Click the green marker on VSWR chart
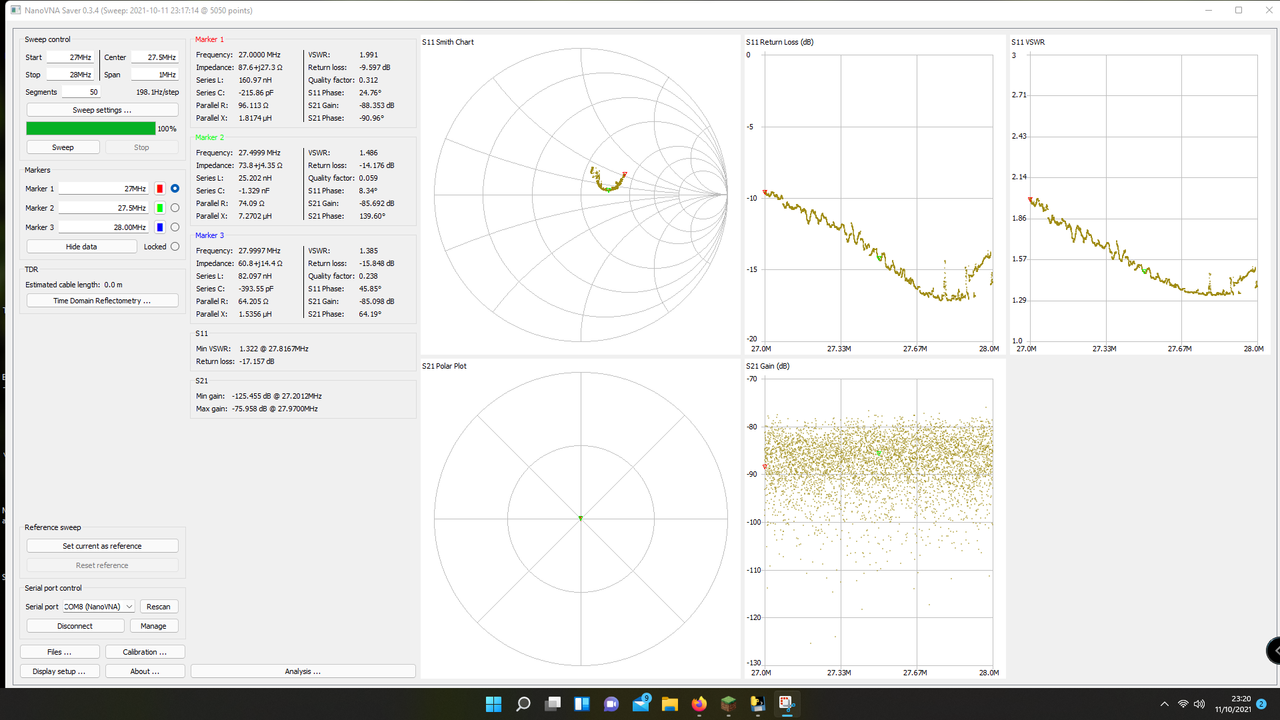Image resolution: width=1280 pixels, height=720 pixels. tap(1145, 270)
